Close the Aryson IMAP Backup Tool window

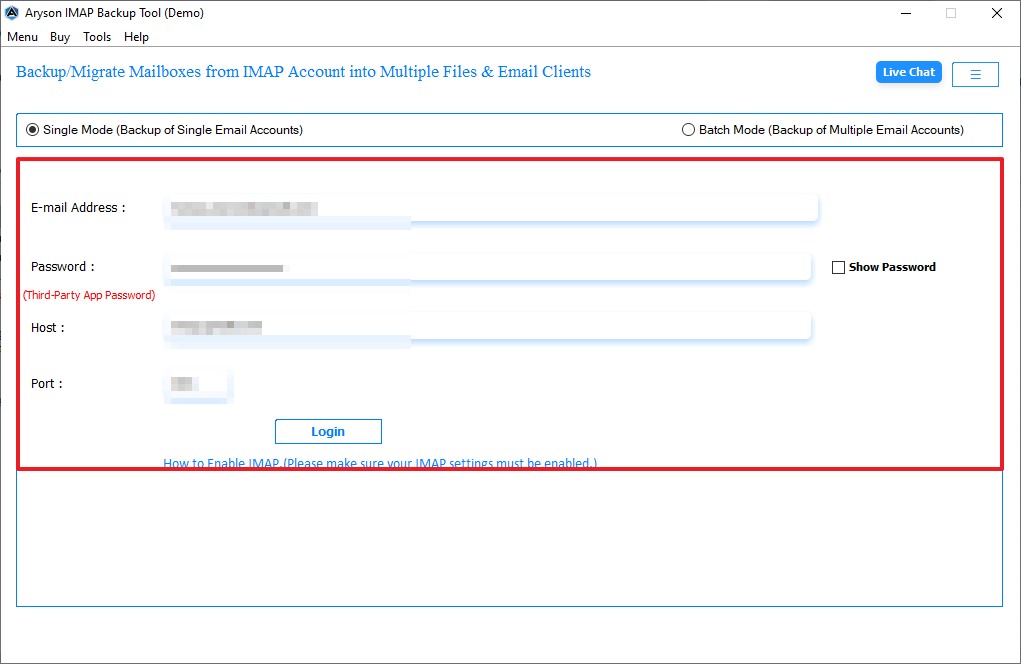(x=996, y=13)
